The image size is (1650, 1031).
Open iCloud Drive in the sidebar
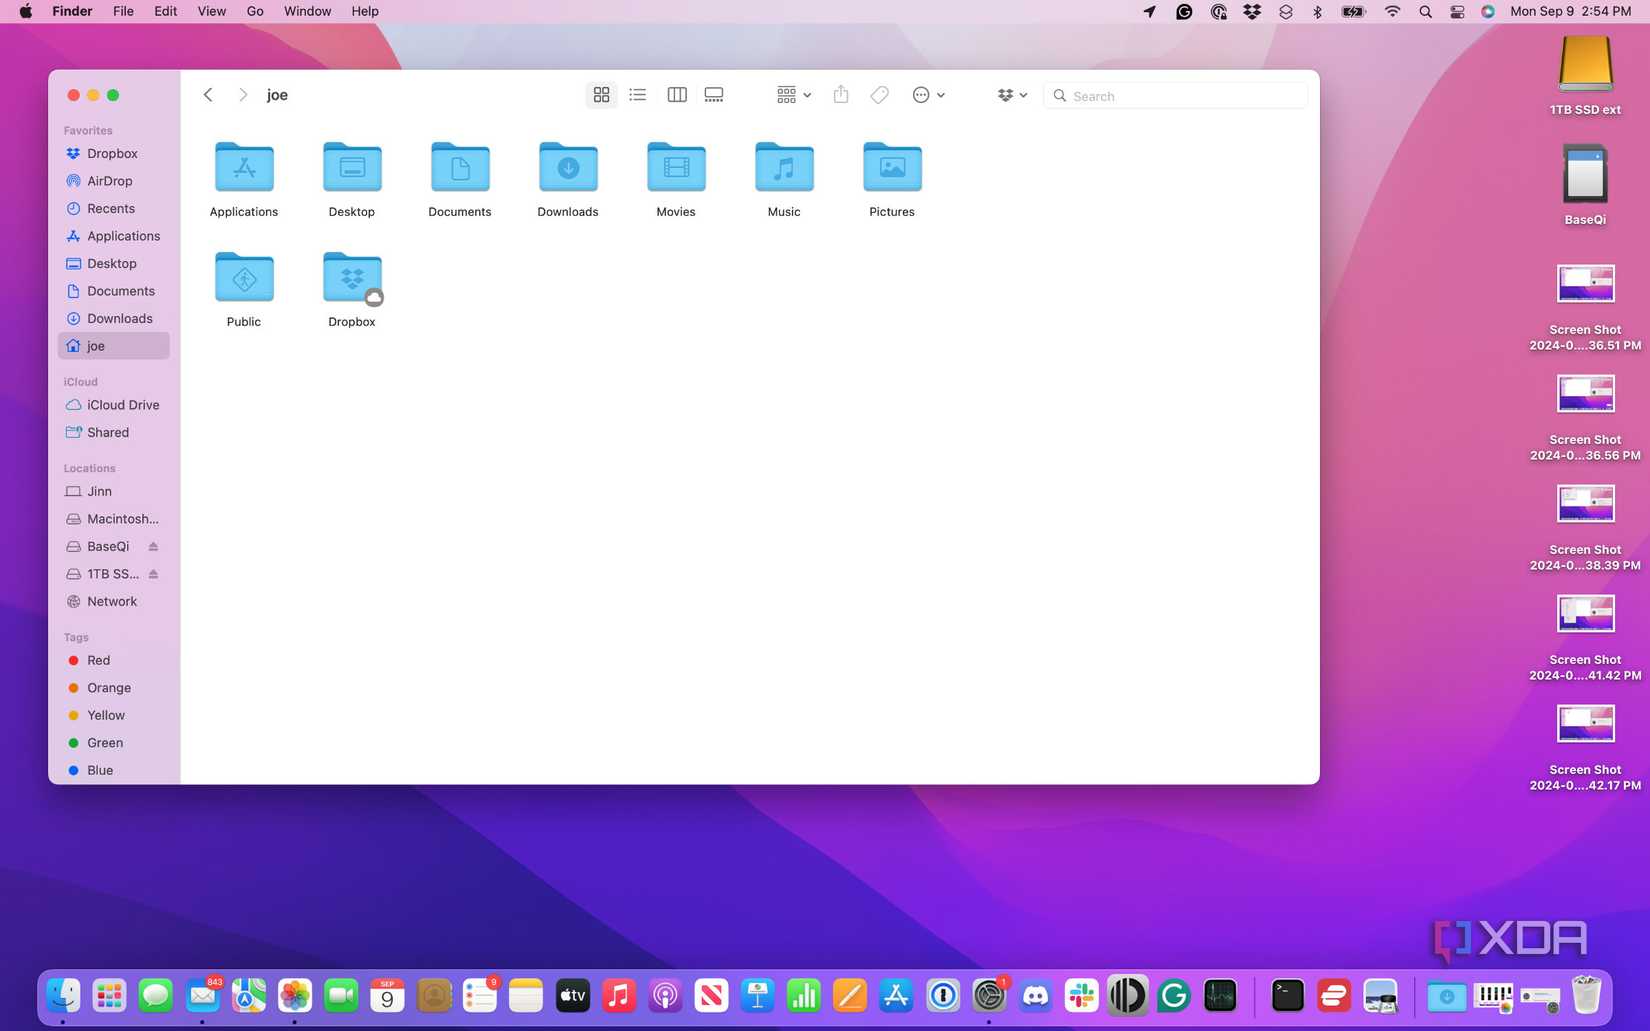coord(113,405)
